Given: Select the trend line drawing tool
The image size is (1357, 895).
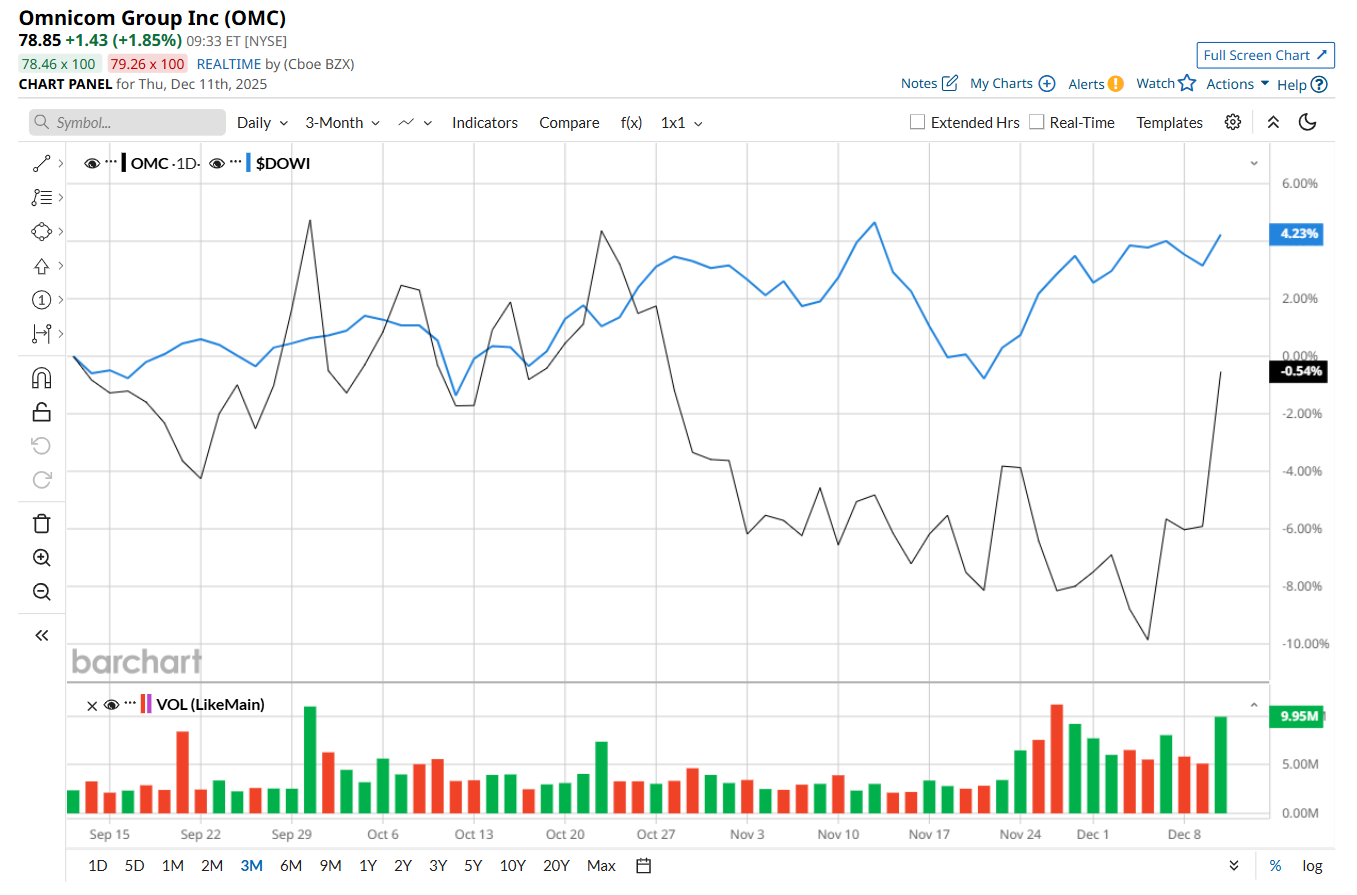Looking at the screenshot, I should coord(41,163).
